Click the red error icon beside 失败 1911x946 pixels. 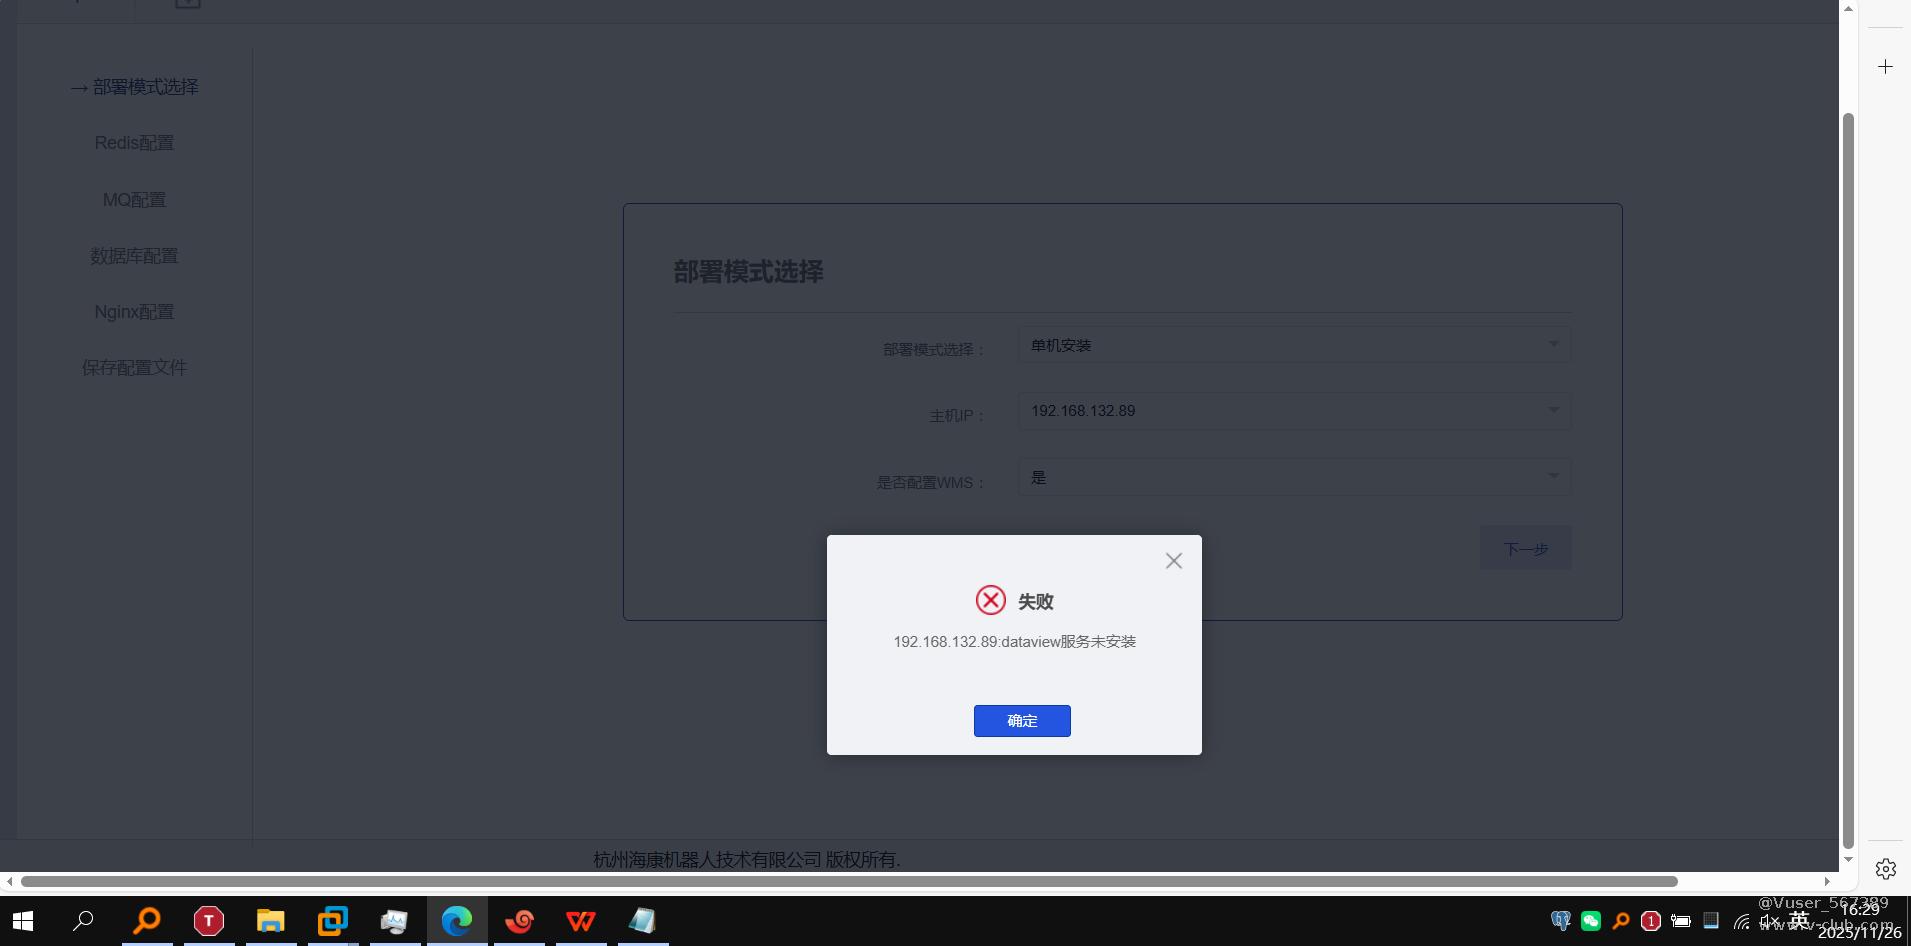[991, 600]
